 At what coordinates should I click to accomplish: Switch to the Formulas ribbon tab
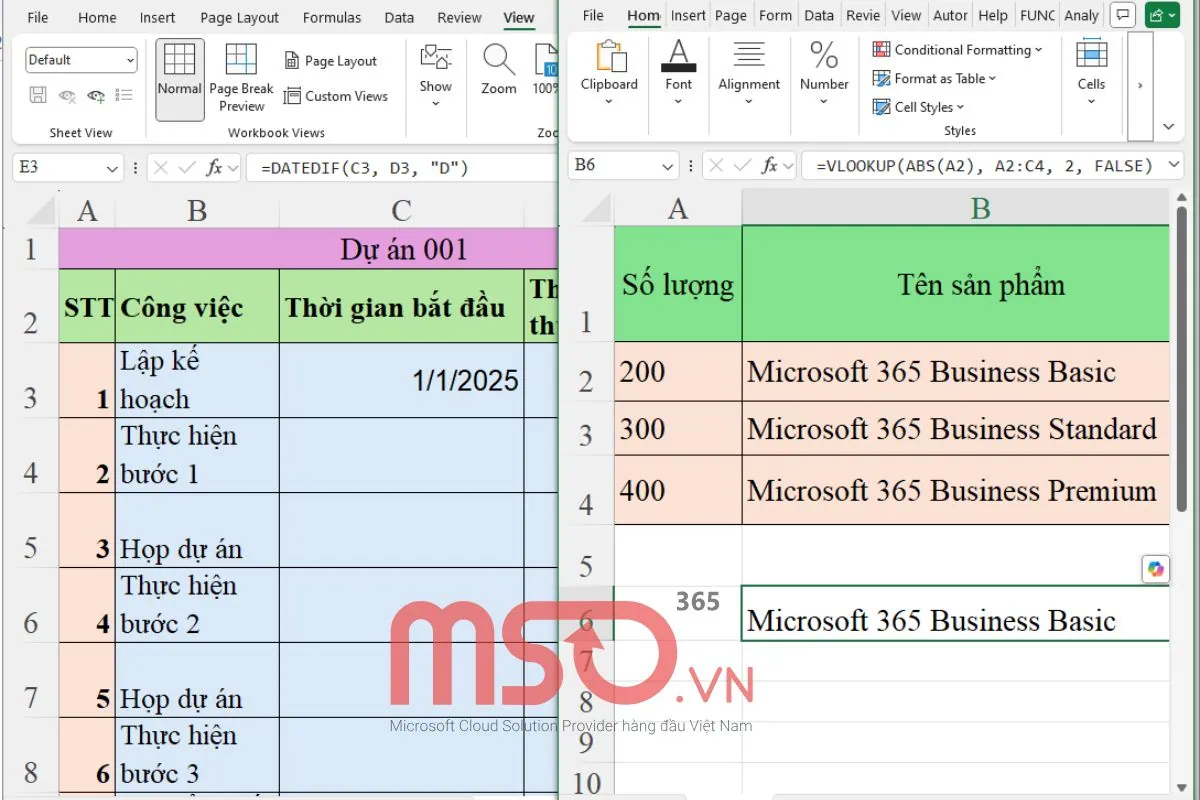click(x=331, y=17)
